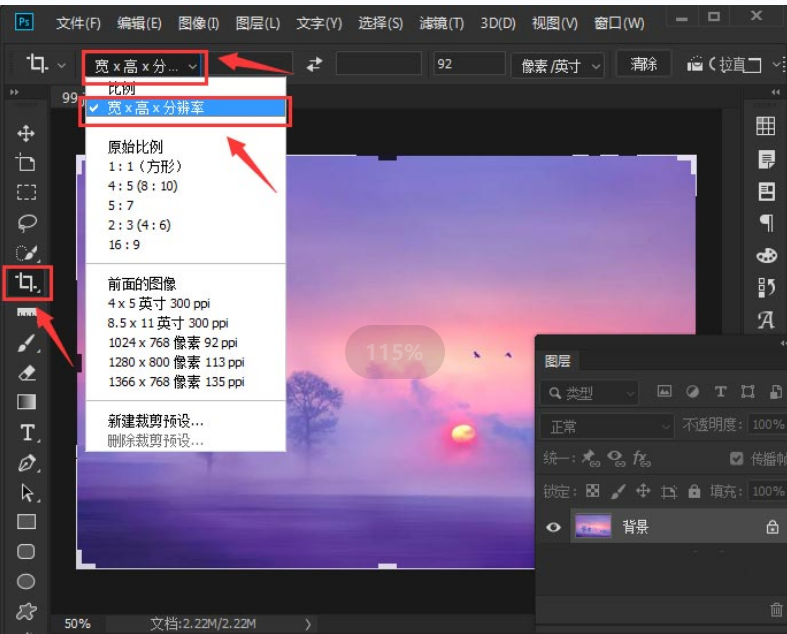The image size is (787, 634).
Task: Open the 类型 layer filter dropdown
Action: click(x=589, y=393)
